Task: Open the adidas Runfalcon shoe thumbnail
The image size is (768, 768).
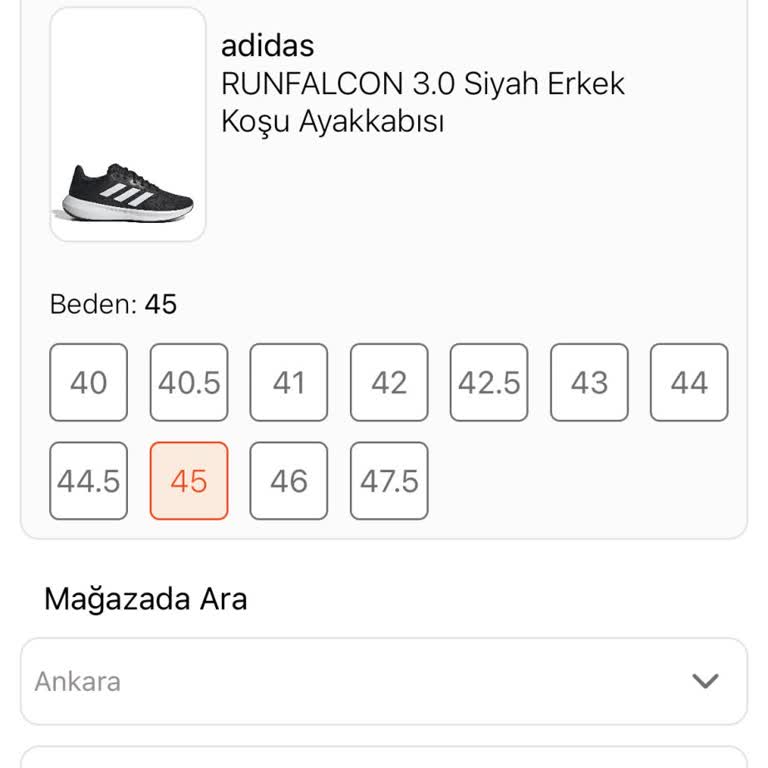Action: pos(128,125)
